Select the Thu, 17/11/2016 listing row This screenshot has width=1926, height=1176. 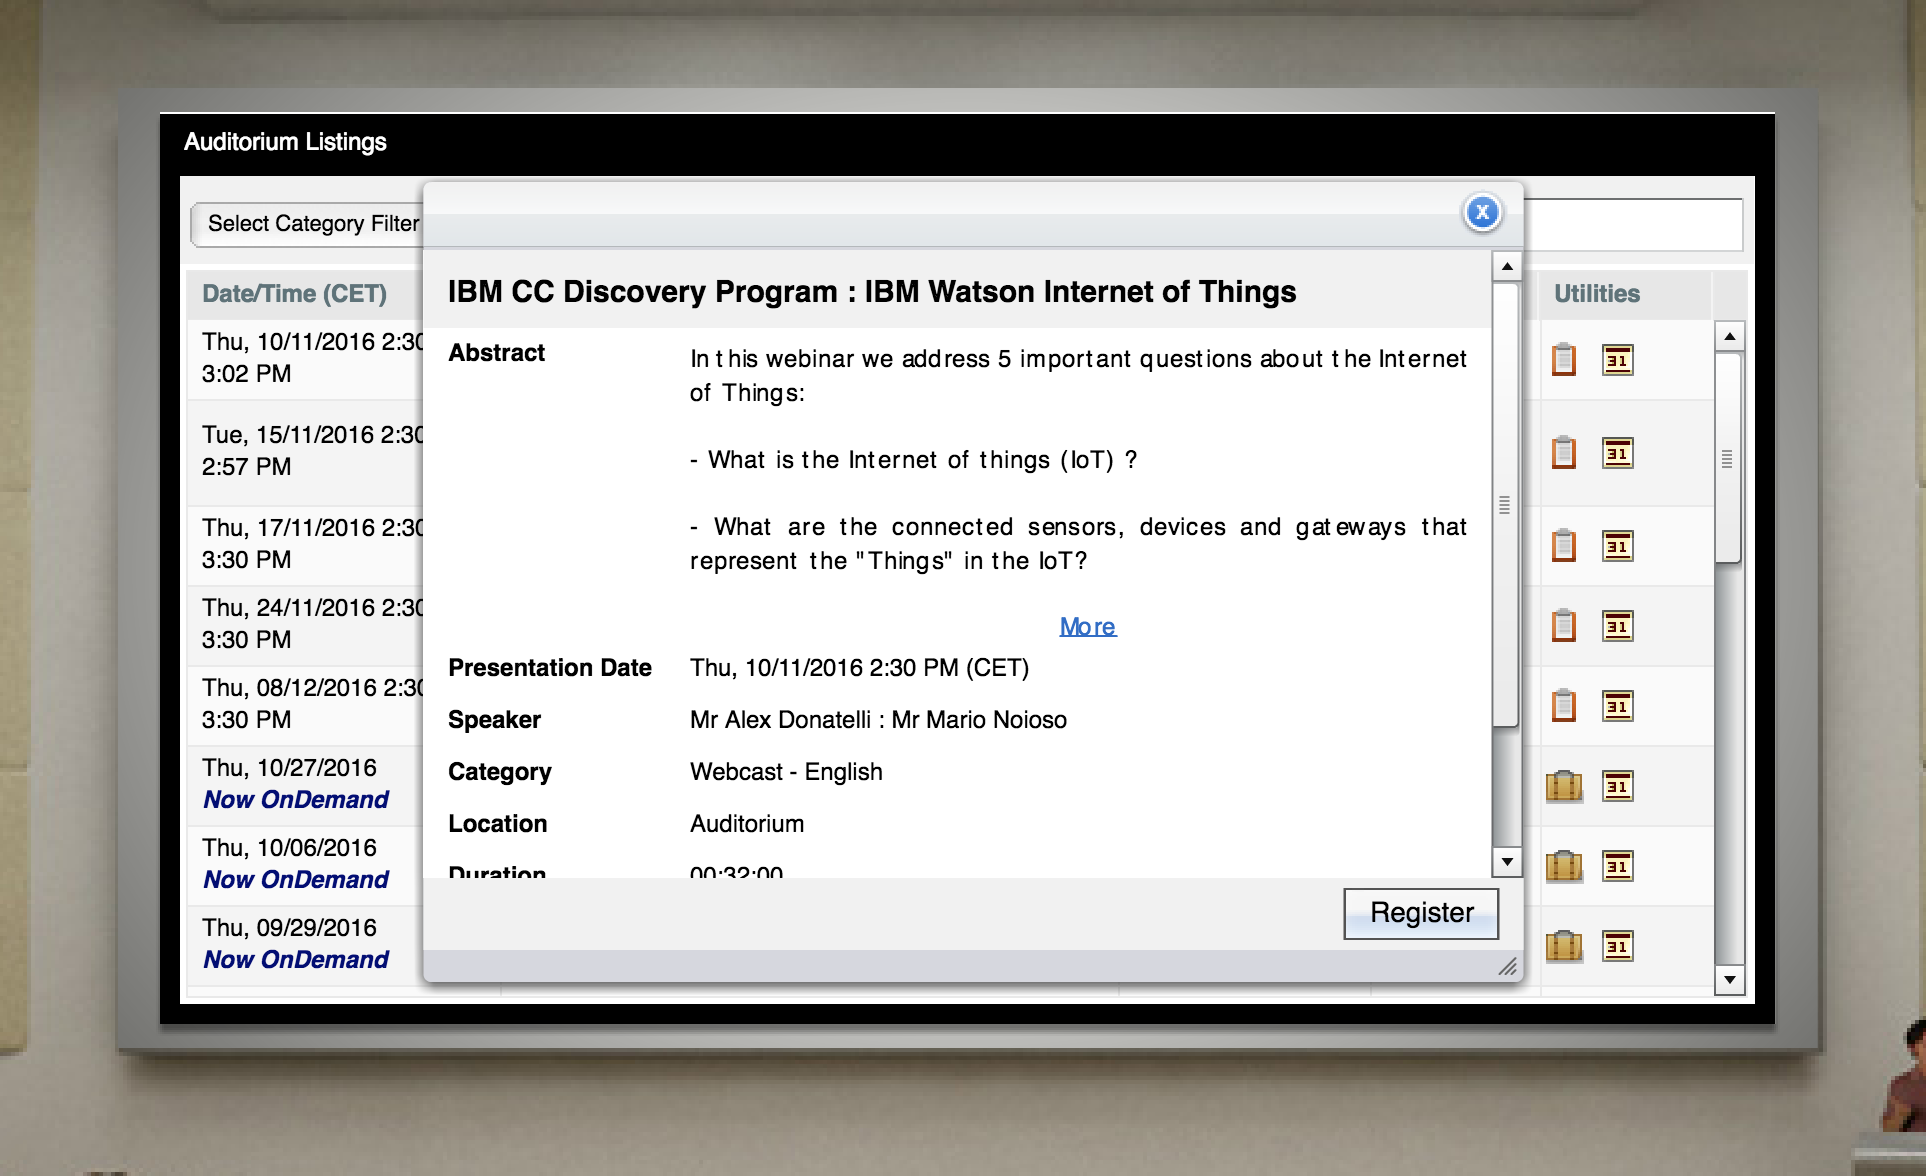click(x=305, y=544)
